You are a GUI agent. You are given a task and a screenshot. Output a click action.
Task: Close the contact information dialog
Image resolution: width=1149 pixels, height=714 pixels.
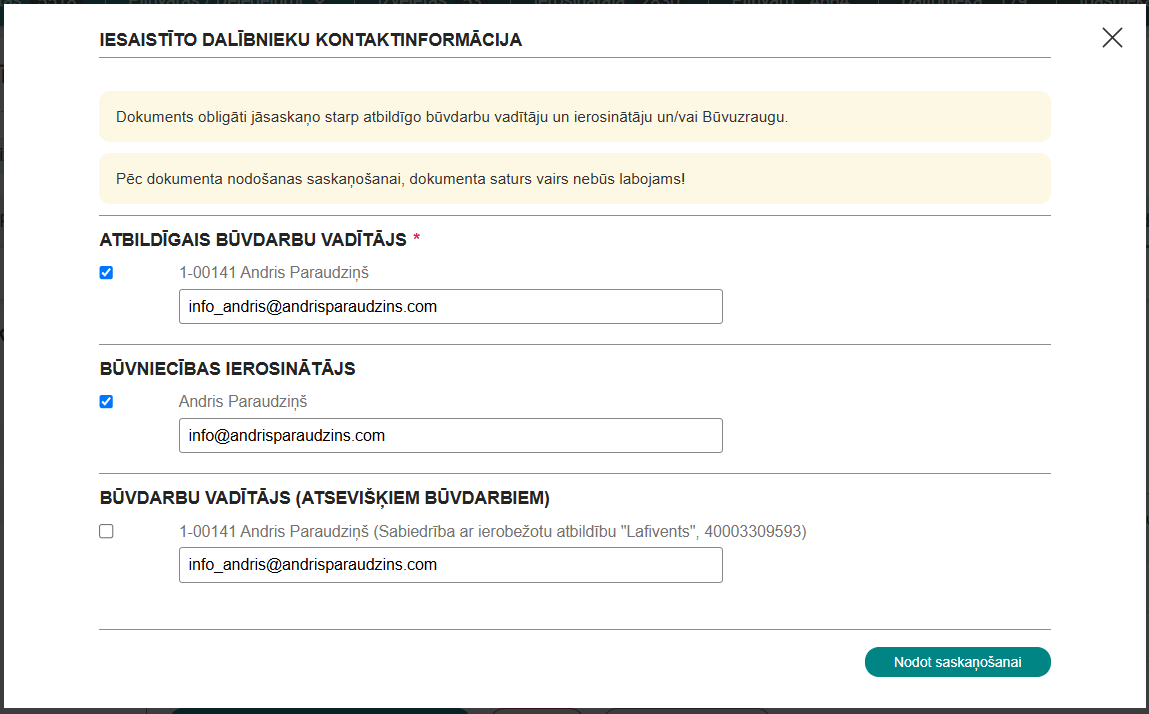1112,38
